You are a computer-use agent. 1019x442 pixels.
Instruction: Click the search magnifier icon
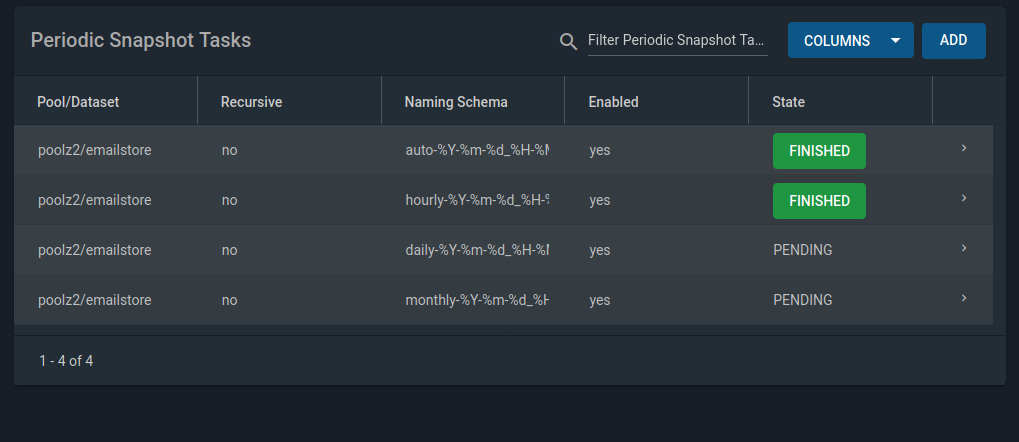569,42
